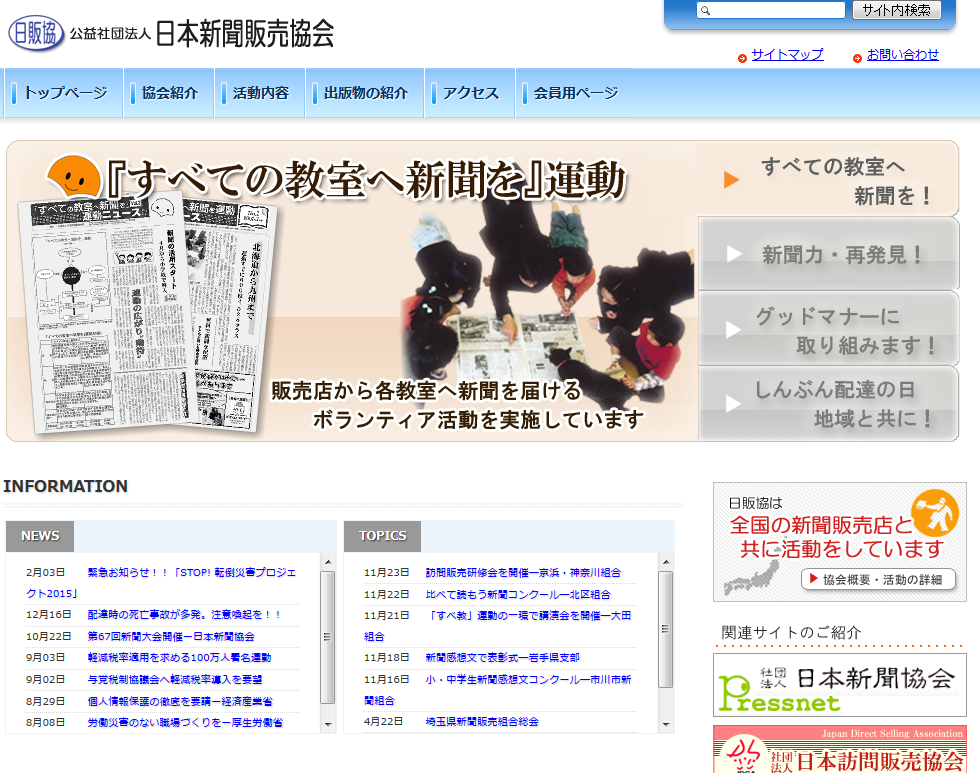
Task: Click the Pressnet green logo
Action: click(x=779, y=694)
